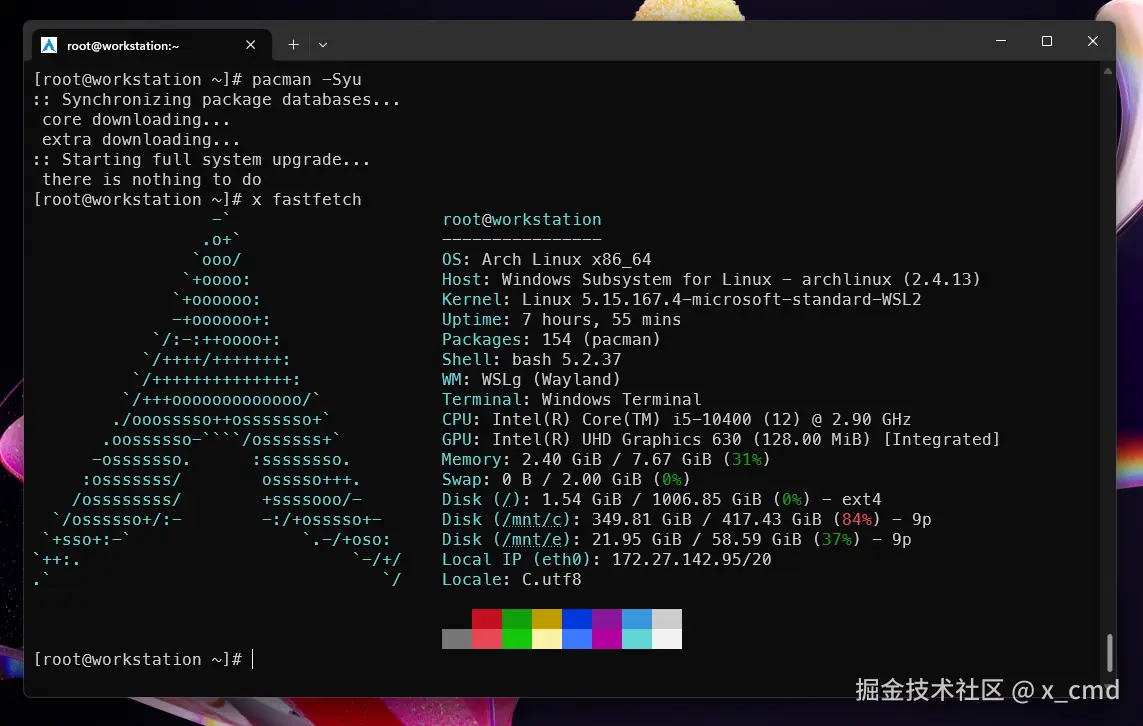The height and width of the screenshot is (726, 1143).
Task: Click "Locale: C.utf8" line
Action: point(512,579)
